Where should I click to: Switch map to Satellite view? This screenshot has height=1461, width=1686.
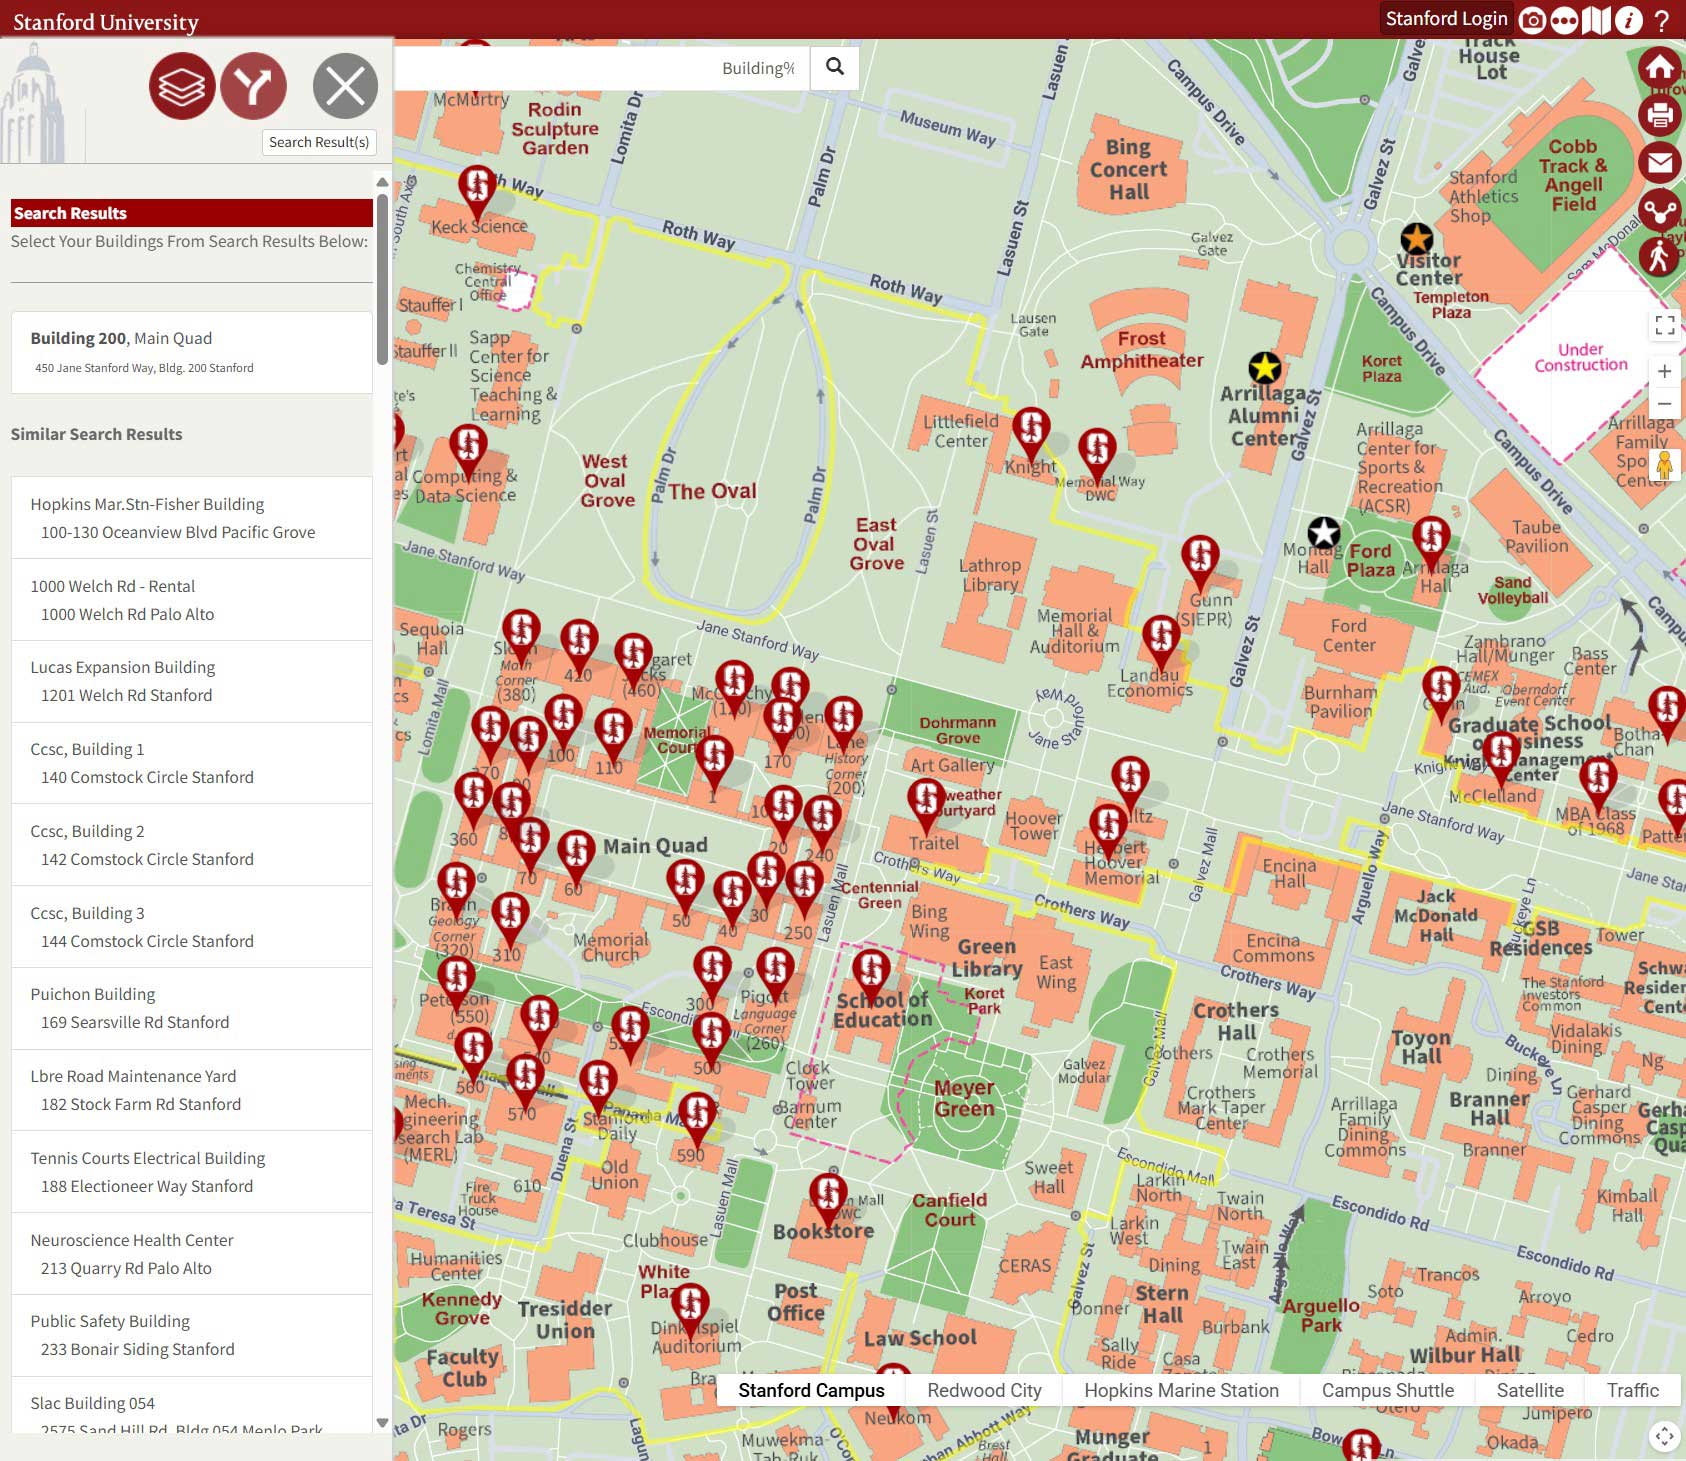point(1529,1390)
